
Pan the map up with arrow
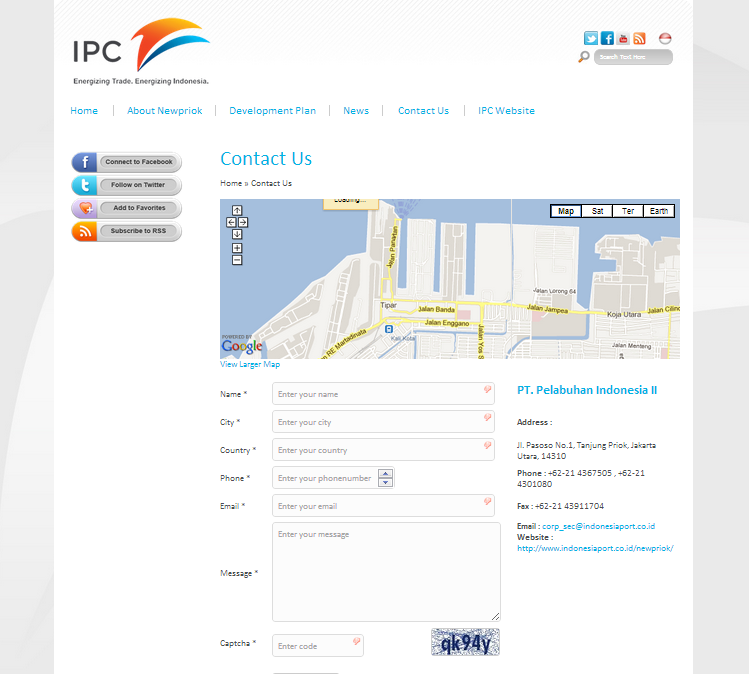click(x=237, y=210)
